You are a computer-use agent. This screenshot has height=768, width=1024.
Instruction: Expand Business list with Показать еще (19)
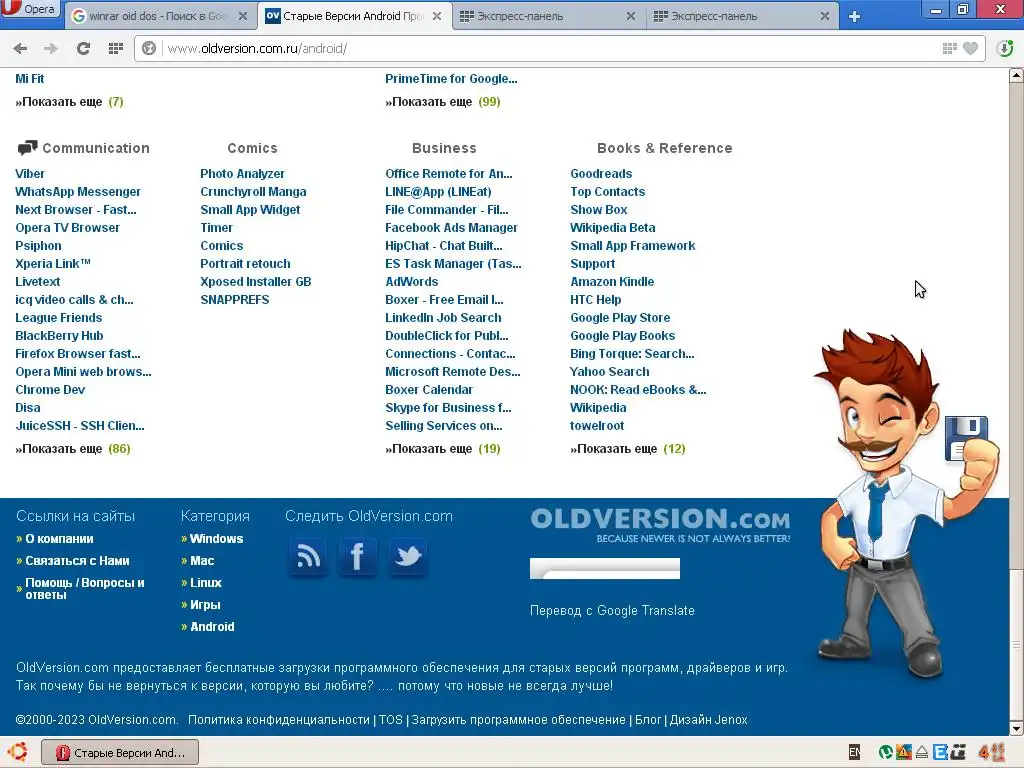pyautogui.click(x=443, y=449)
